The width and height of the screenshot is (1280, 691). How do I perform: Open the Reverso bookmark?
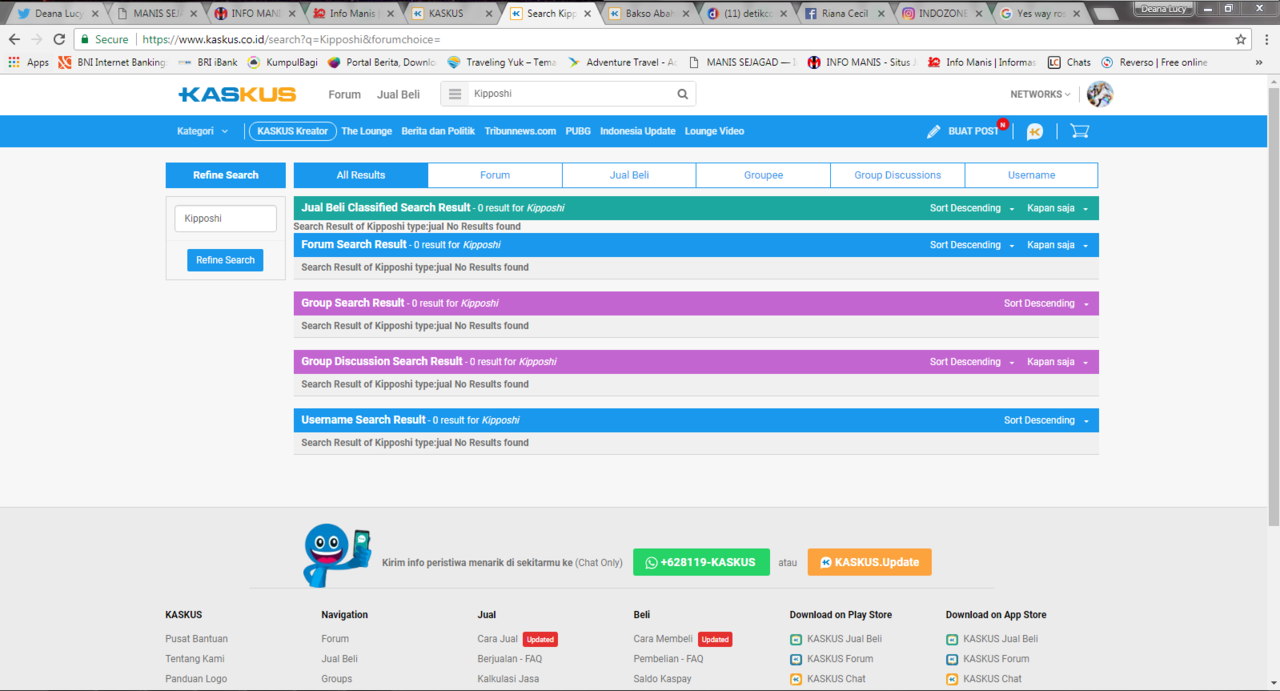click(1154, 62)
